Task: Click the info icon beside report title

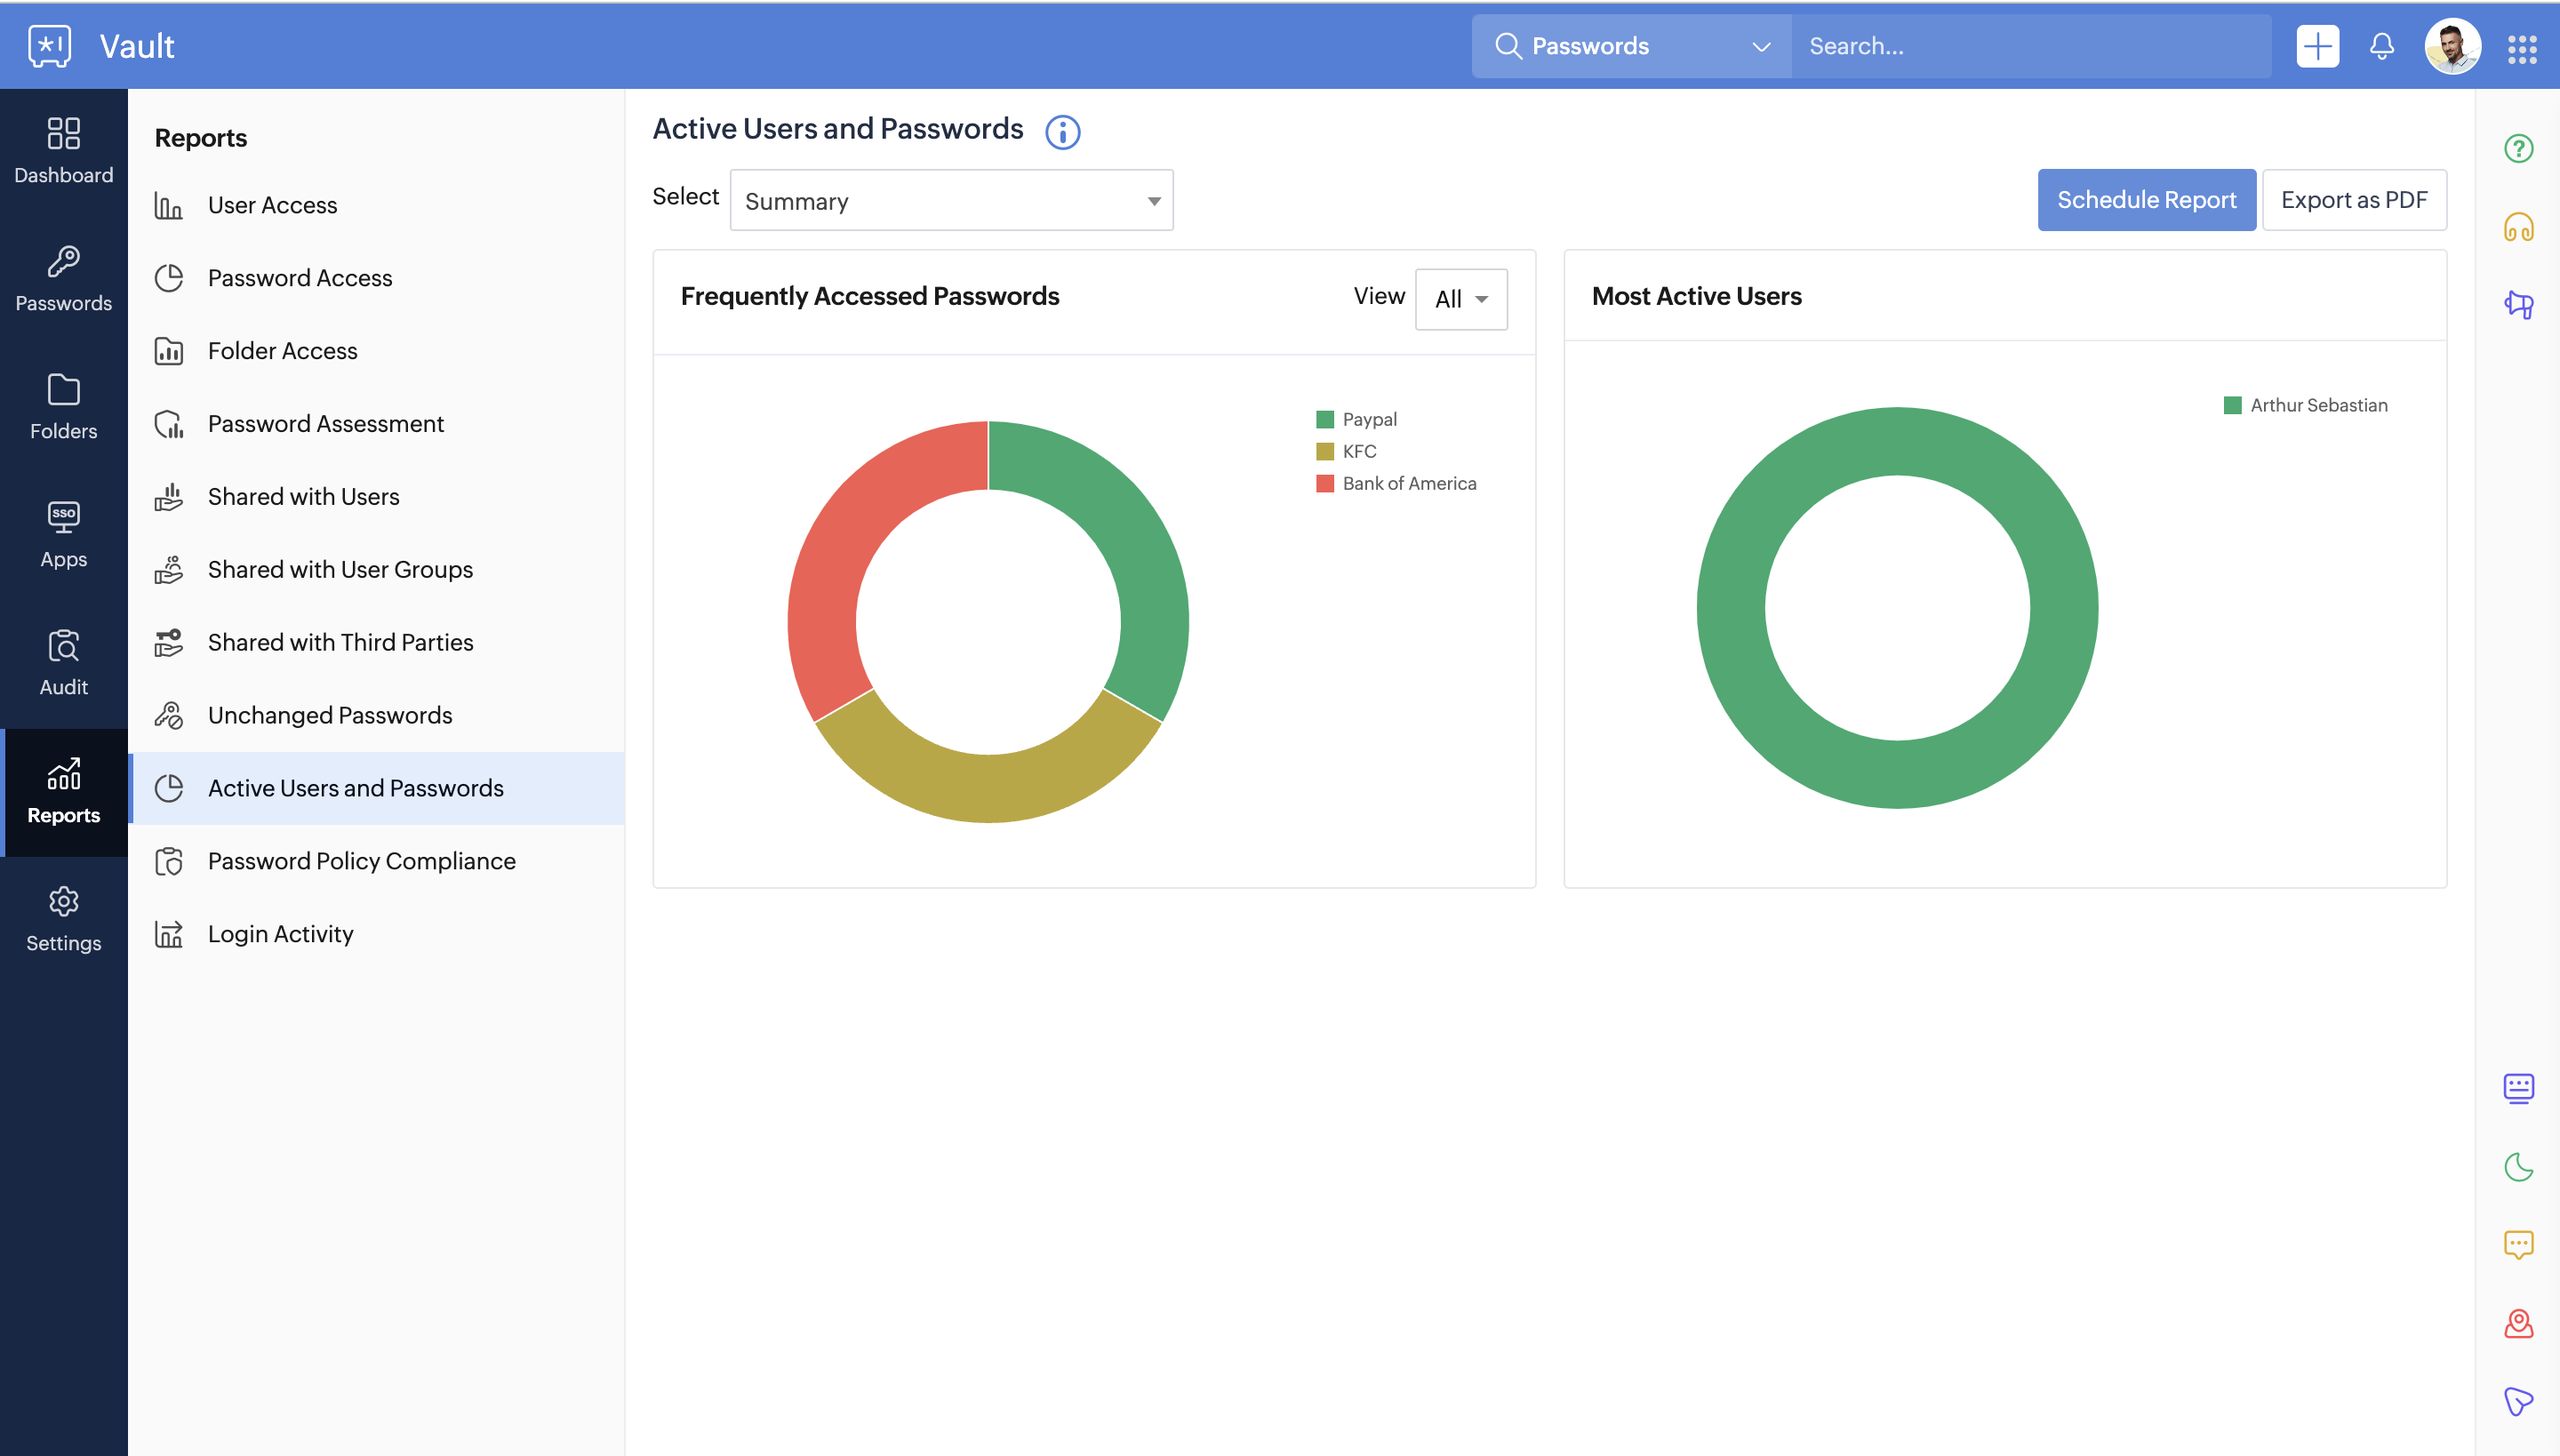Action: coord(1062,132)
